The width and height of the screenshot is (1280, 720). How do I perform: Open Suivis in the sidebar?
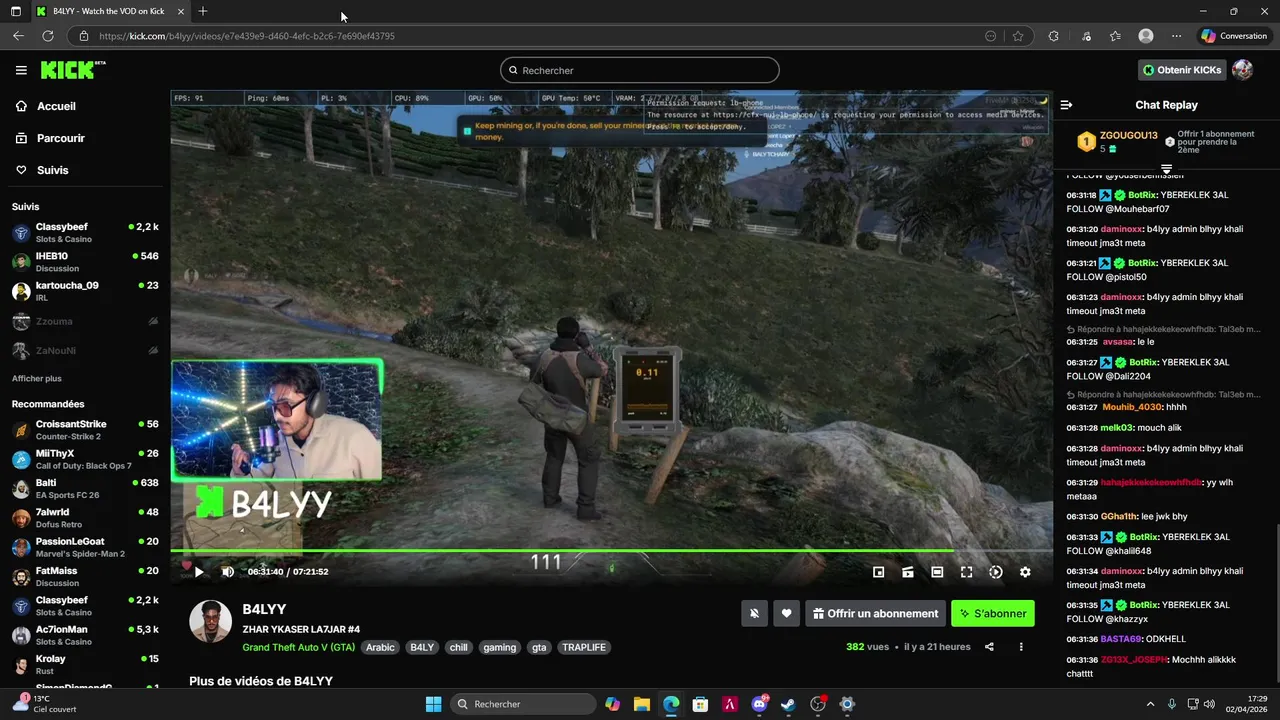click(53, 170)
